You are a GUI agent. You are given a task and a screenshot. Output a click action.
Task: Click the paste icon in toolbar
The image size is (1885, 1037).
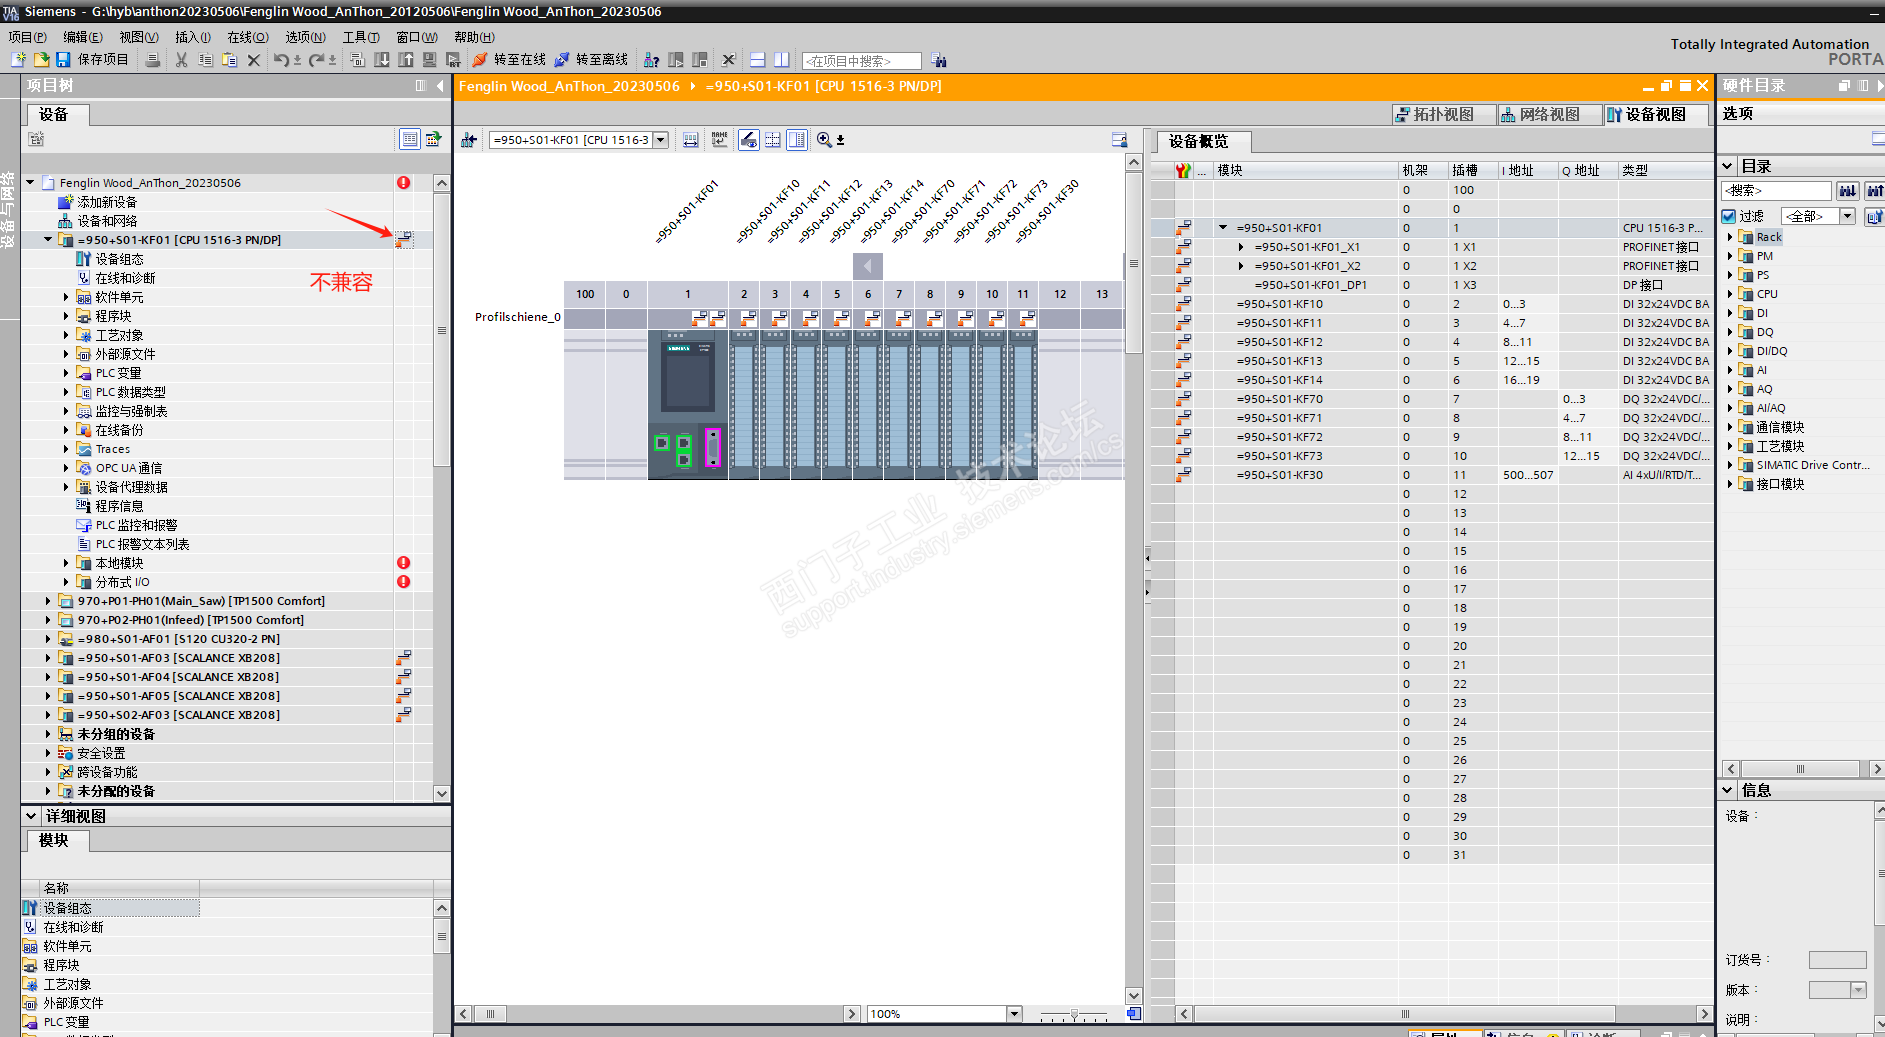(229, 60)
